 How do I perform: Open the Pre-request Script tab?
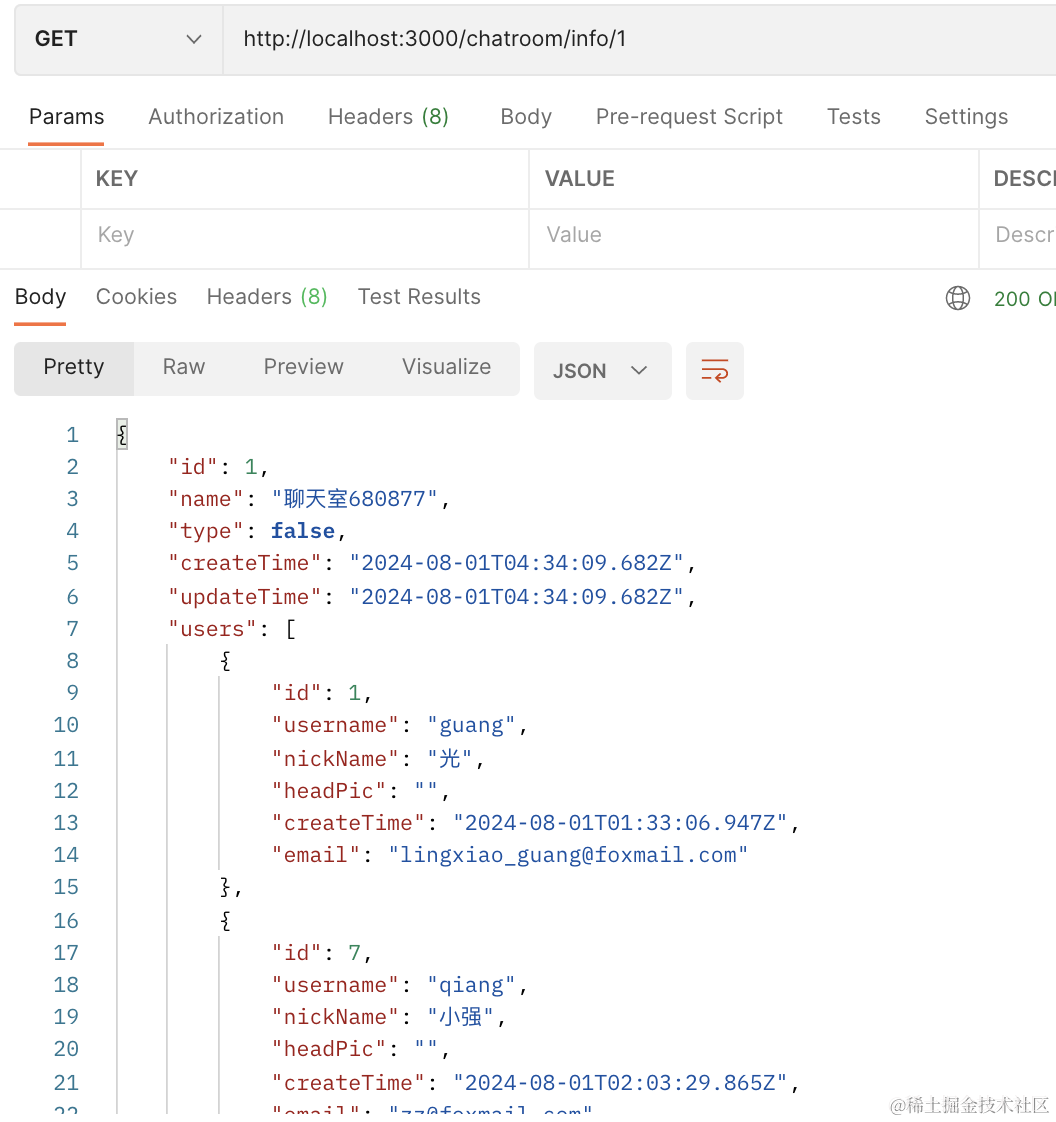(689, 117)
